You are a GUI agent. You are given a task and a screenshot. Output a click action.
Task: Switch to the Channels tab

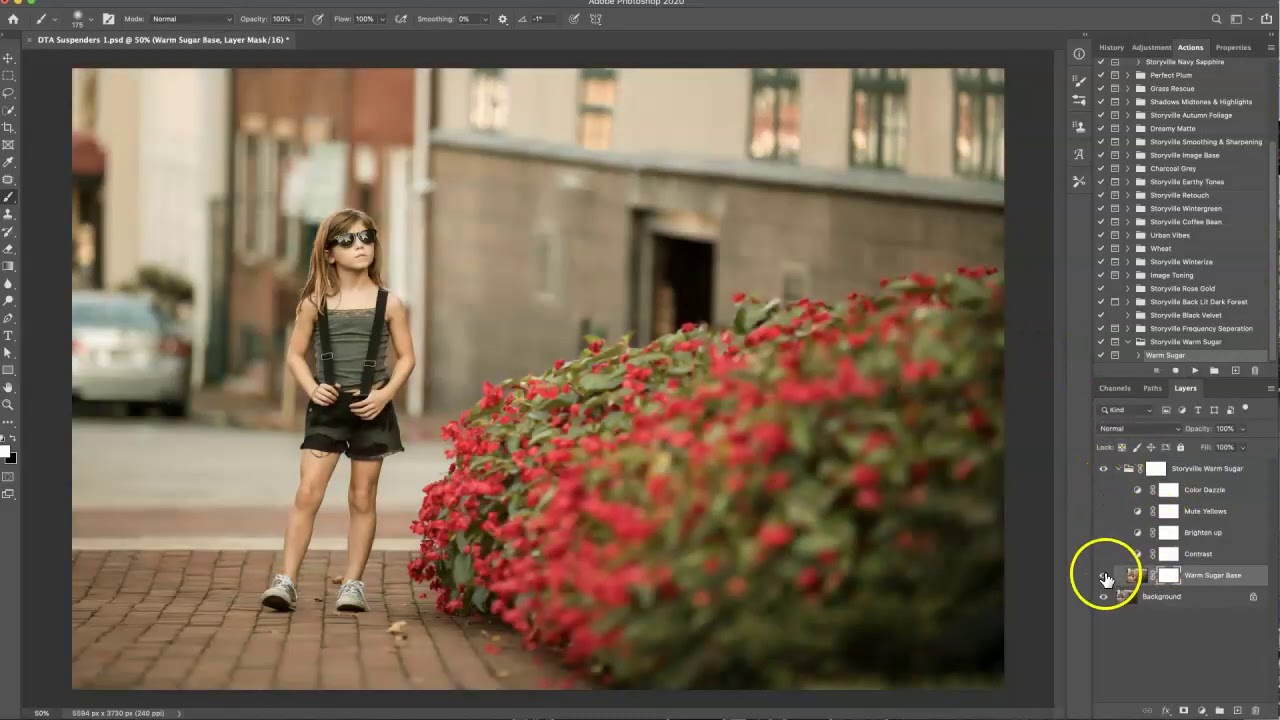(1114, 388)
